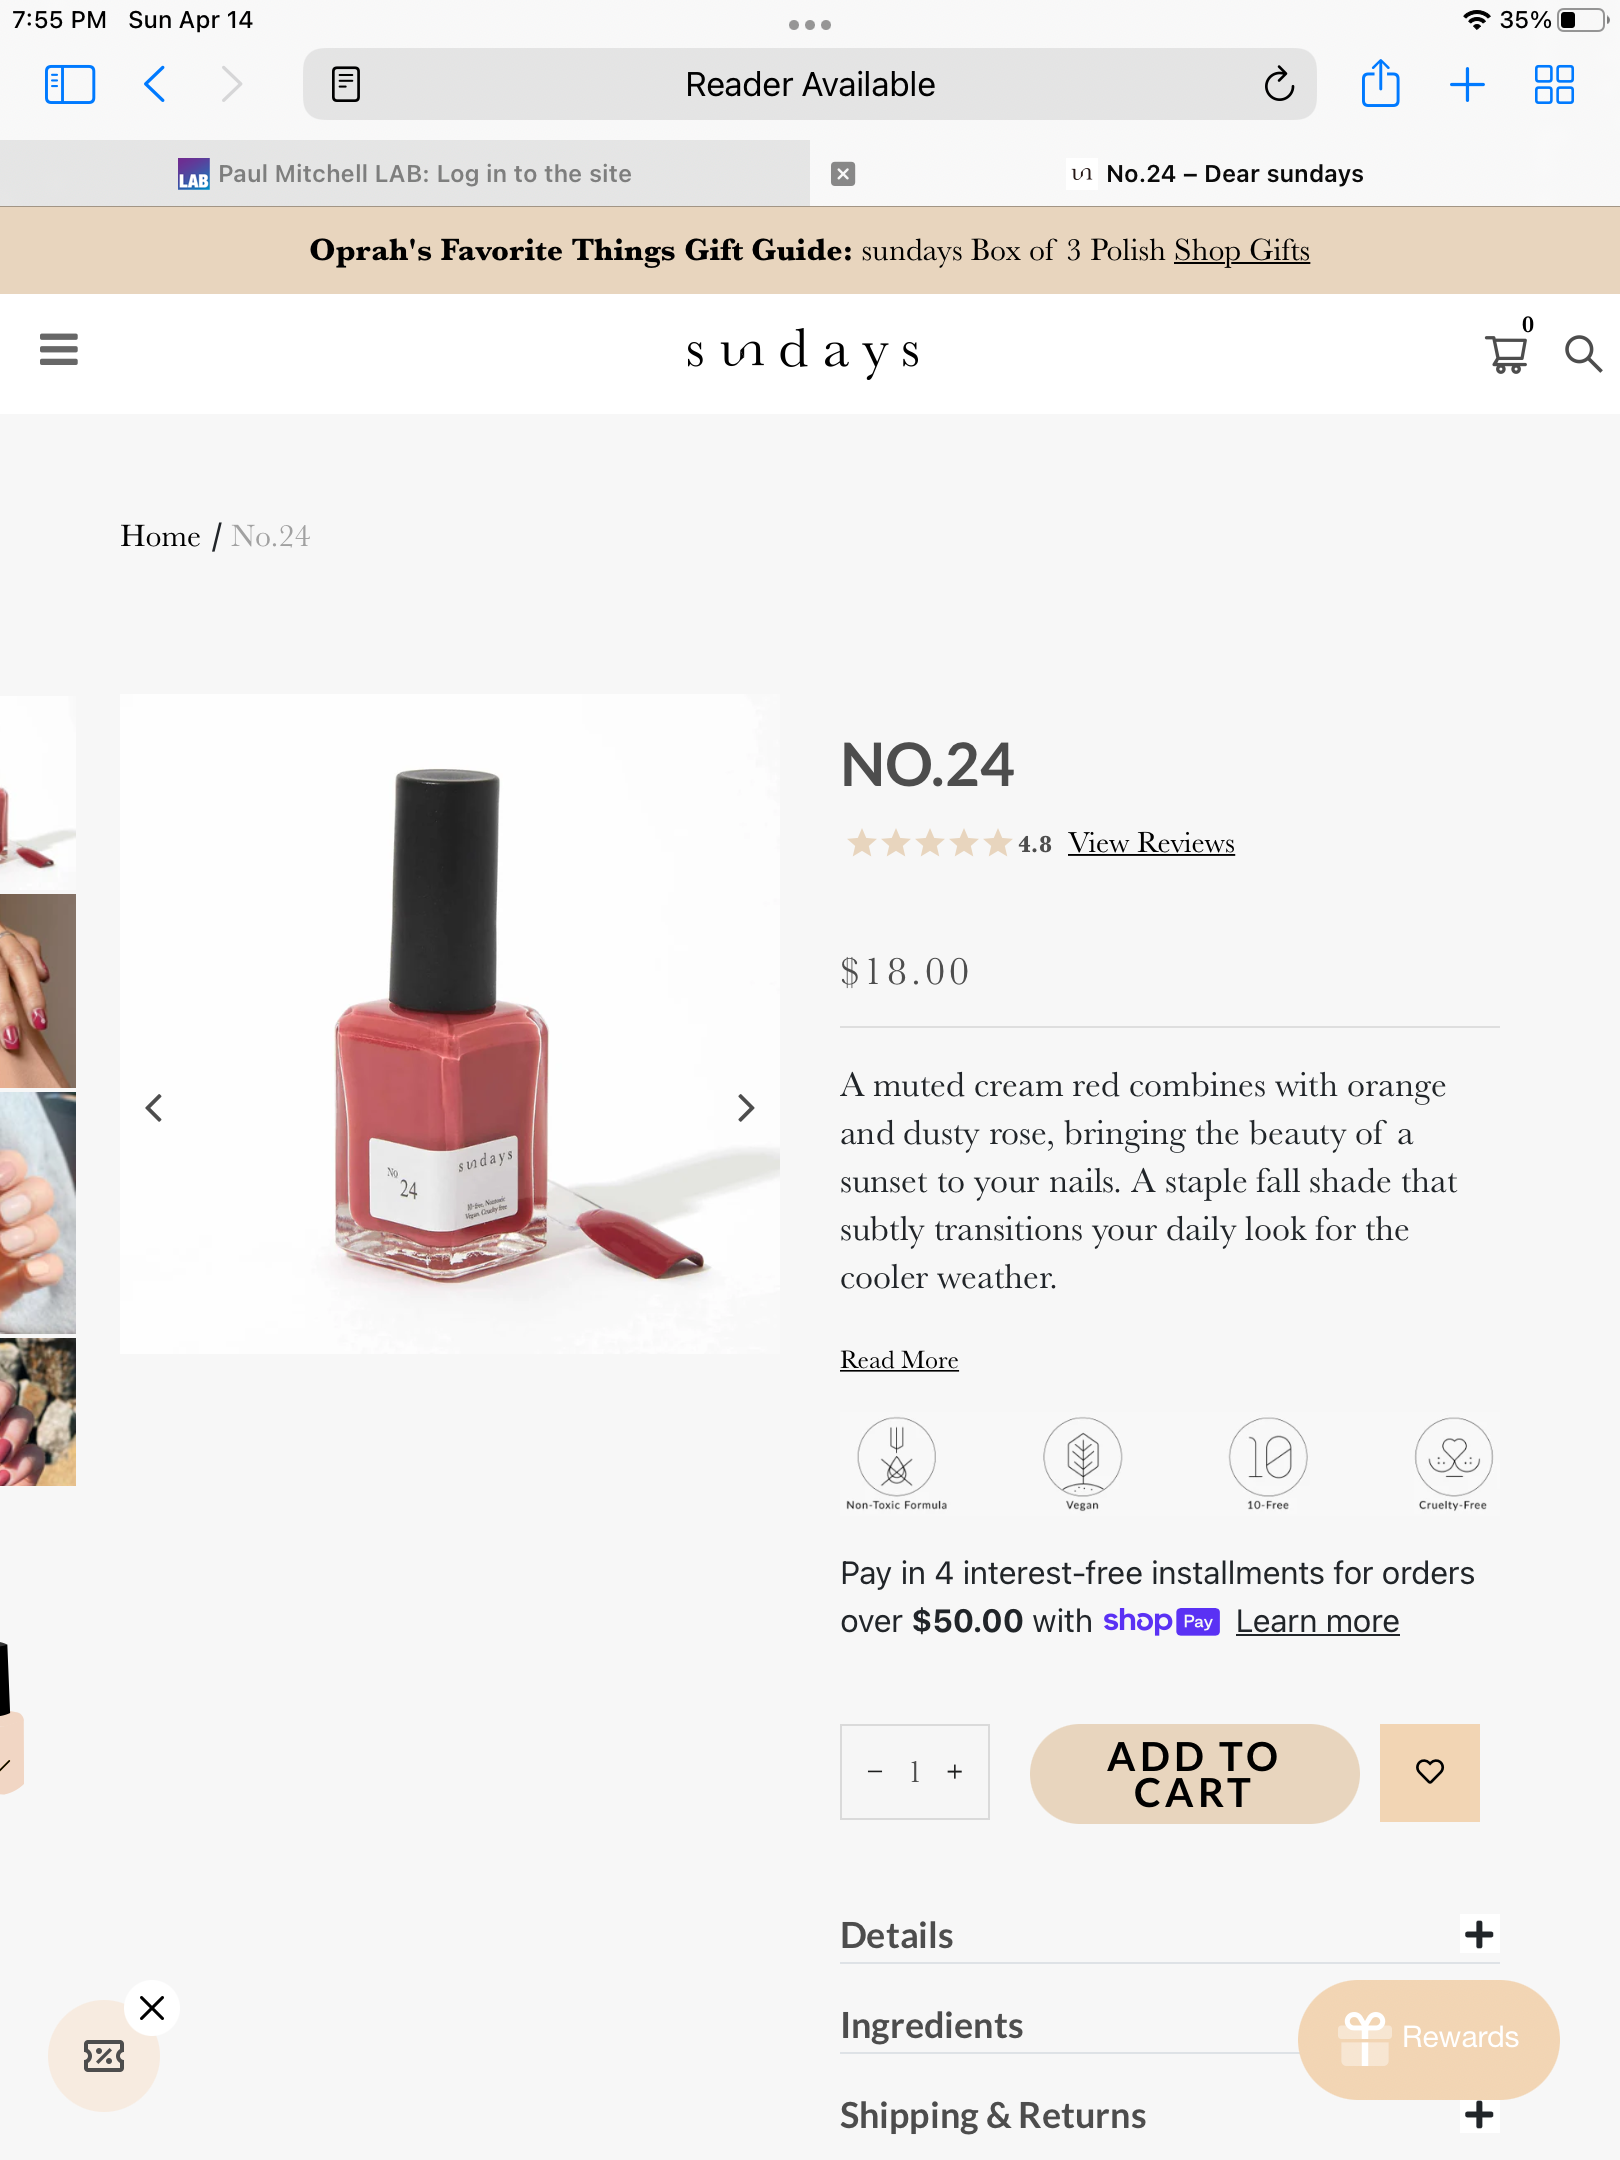Screen dimensions: 1620x2160
Task: Expand the Details section
Action: 1478,1934
